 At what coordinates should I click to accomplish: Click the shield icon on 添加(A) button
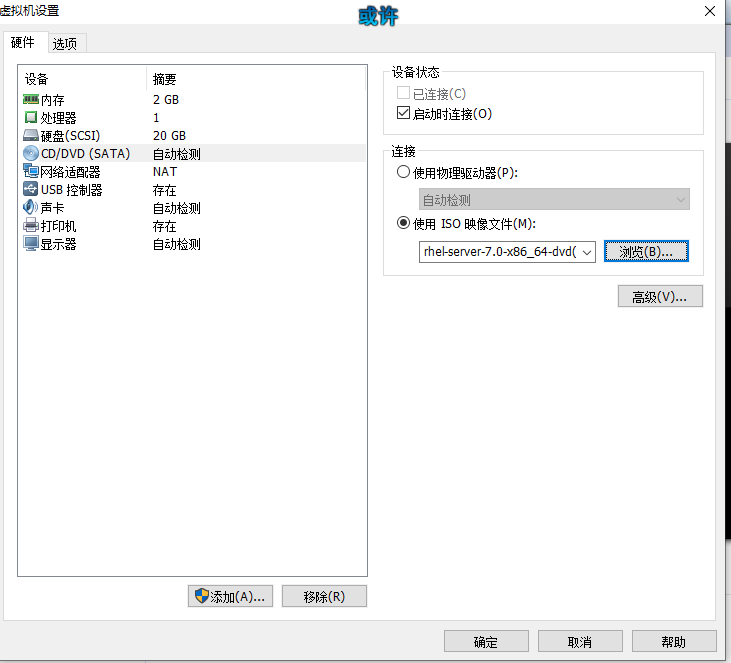(x=201, y=595)
